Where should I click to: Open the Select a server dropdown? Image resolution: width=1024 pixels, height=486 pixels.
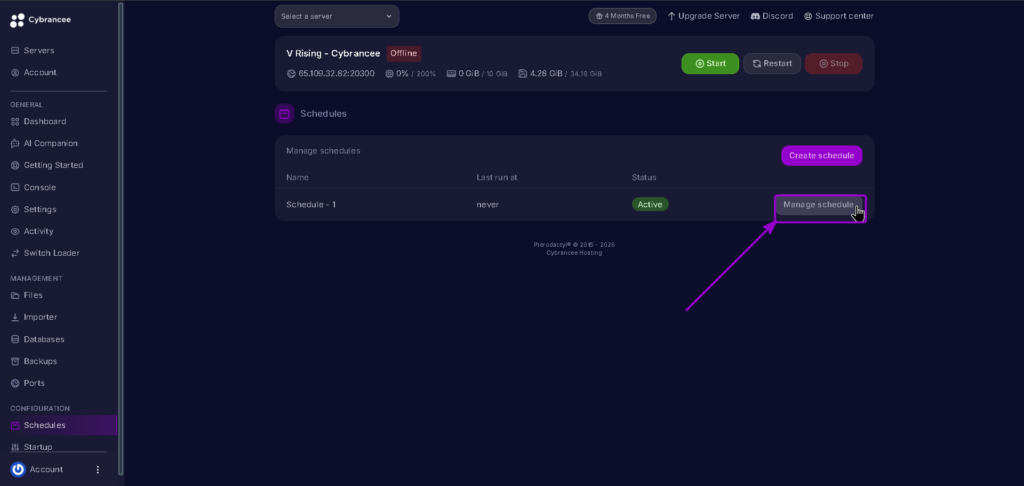point(337,16)
